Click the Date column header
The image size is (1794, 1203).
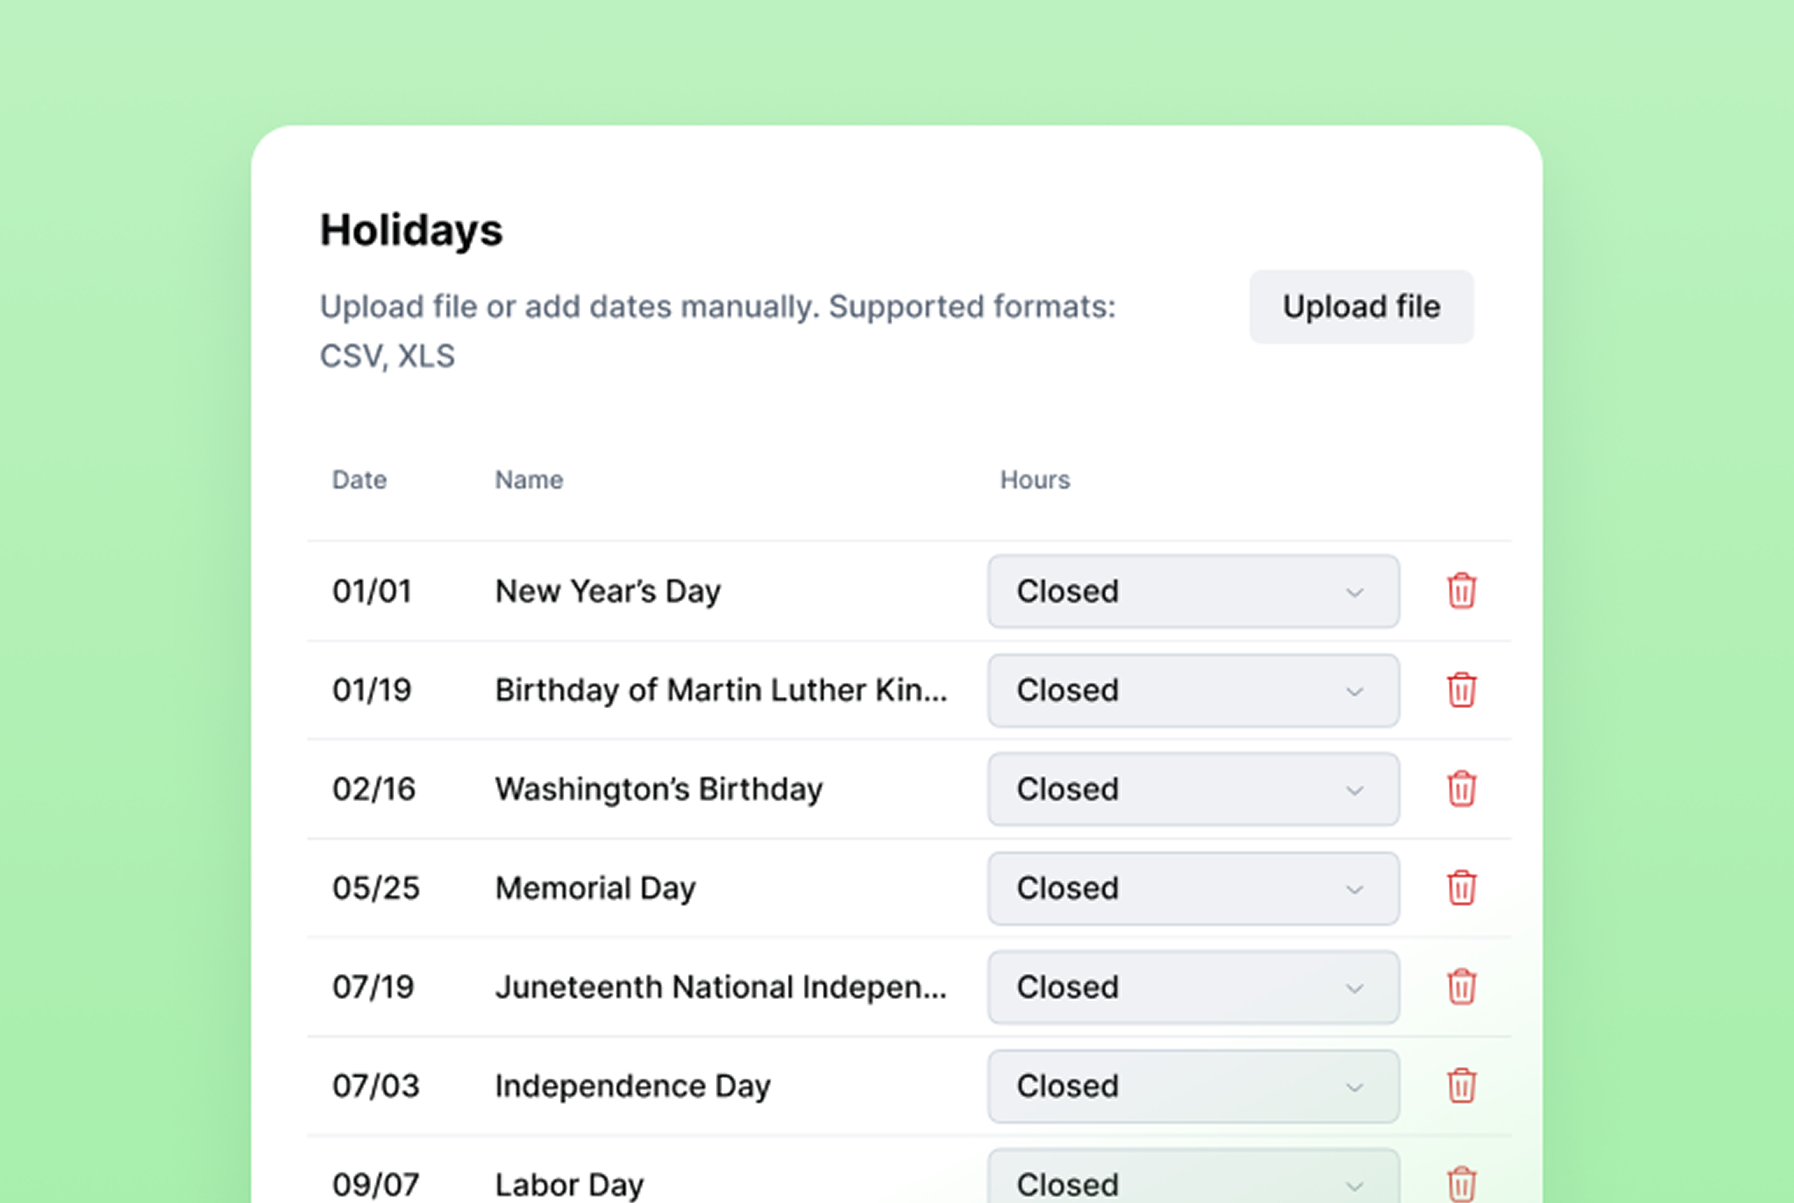click(x=358, y=480)
